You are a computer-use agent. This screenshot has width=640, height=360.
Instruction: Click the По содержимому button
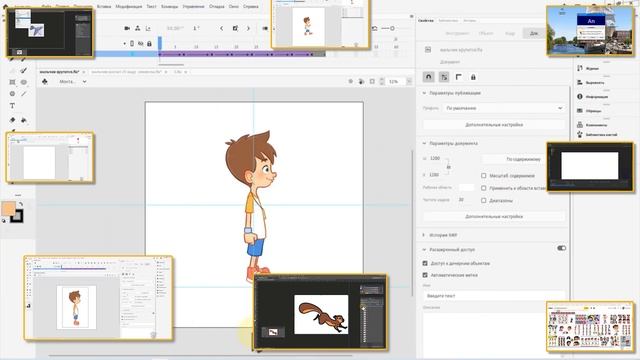pos(523,159)
